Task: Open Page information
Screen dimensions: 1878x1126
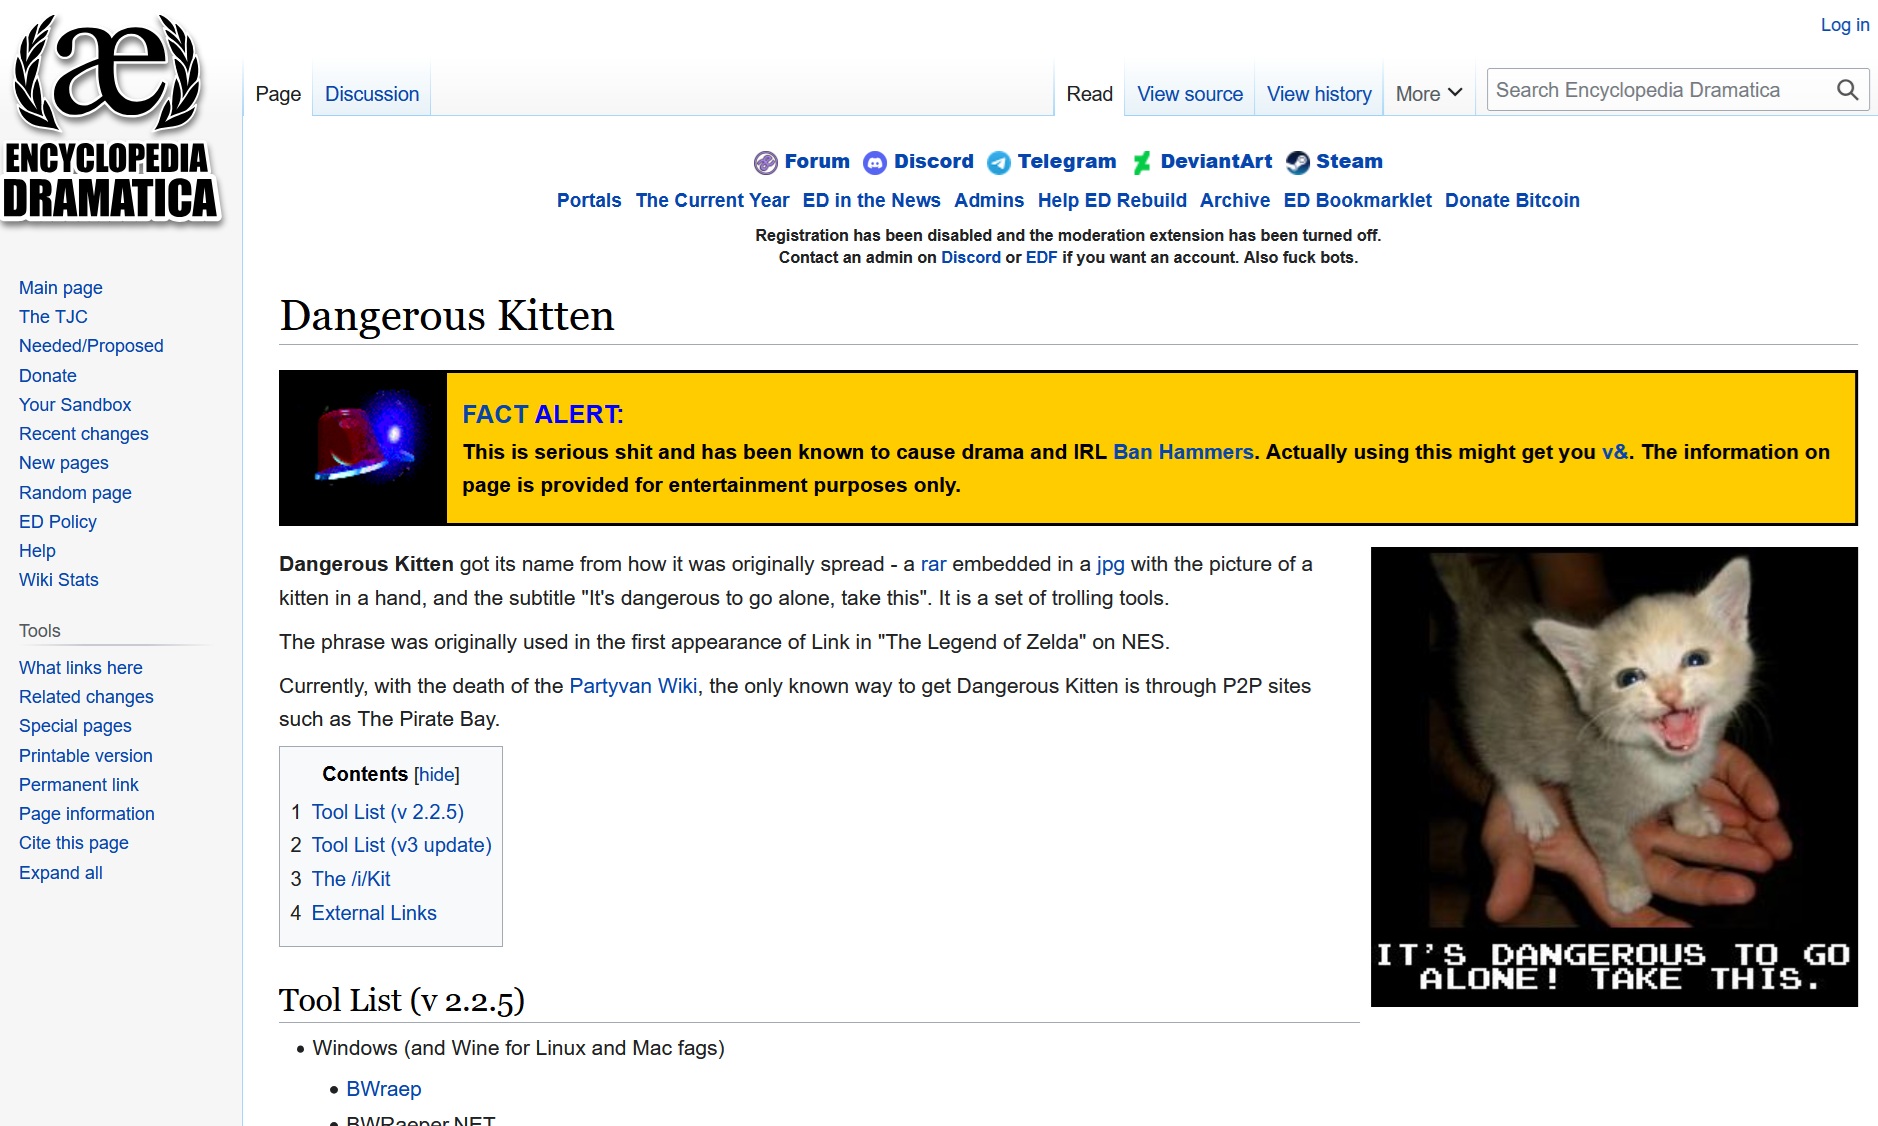Action: (x=87, y=814)
